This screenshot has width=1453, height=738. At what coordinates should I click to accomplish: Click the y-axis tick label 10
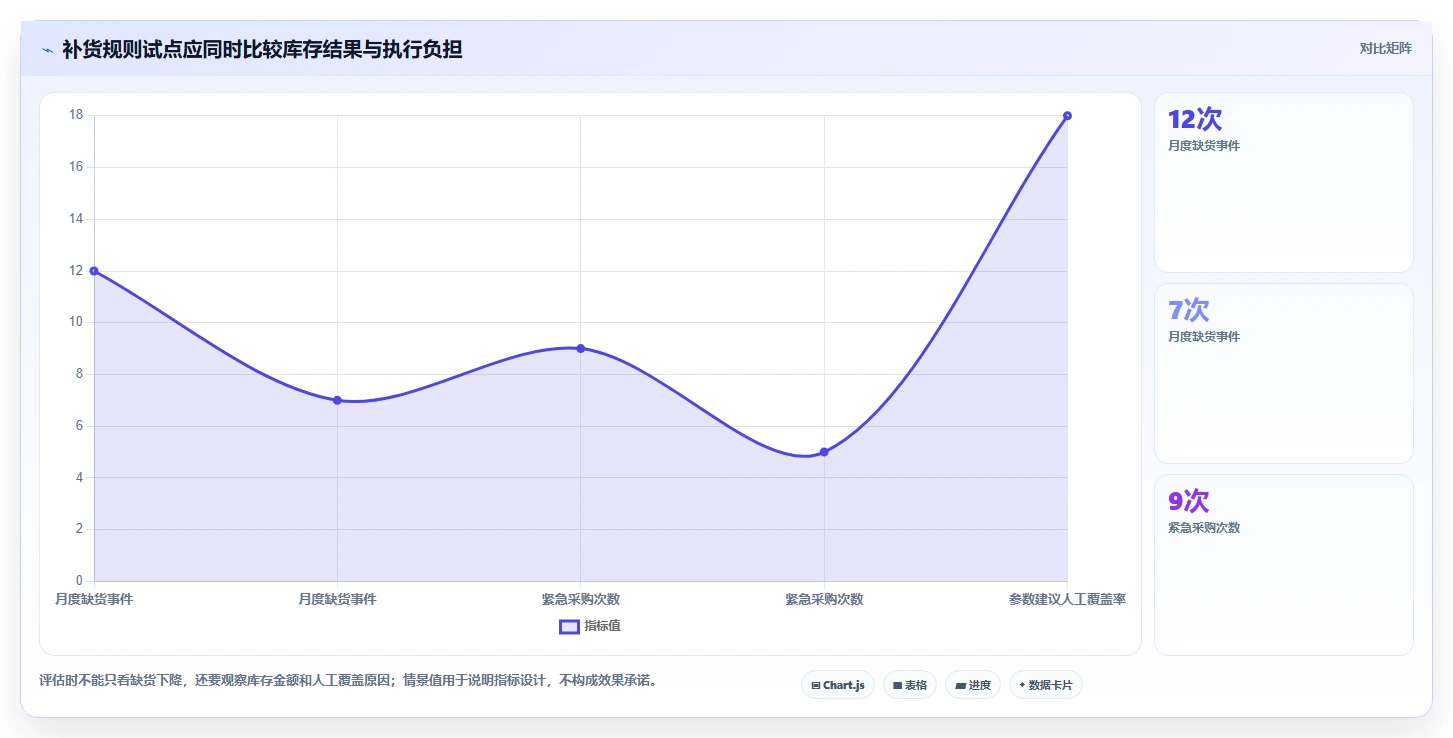coord(76,322)
